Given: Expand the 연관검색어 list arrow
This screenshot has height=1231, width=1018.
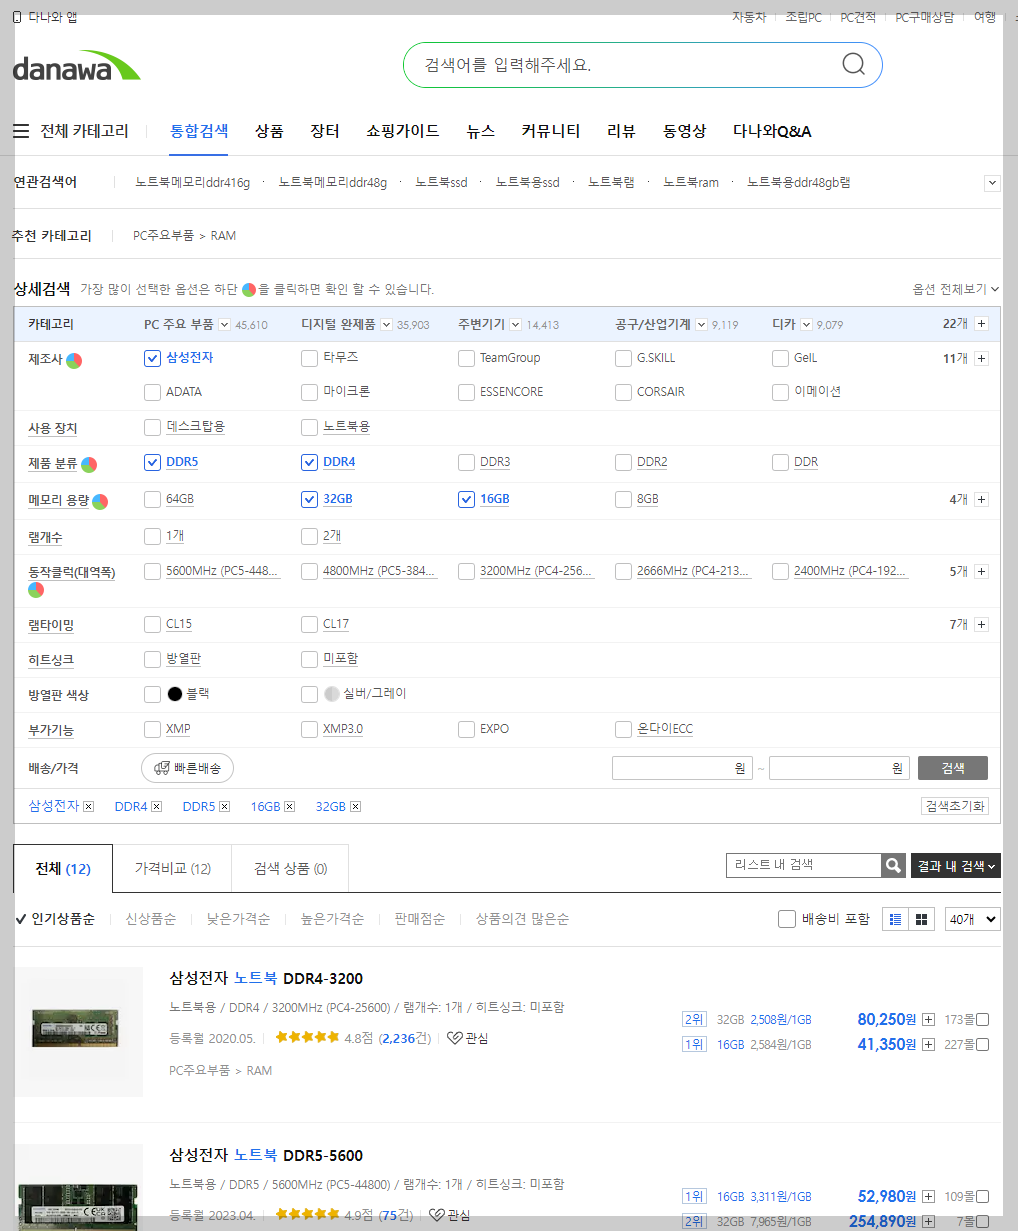Looking at the screenshot, I should [x=992, y=183].
